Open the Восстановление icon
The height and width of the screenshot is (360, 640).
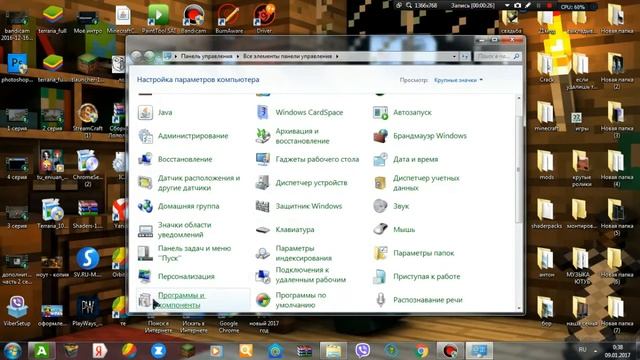click(145, 159)
